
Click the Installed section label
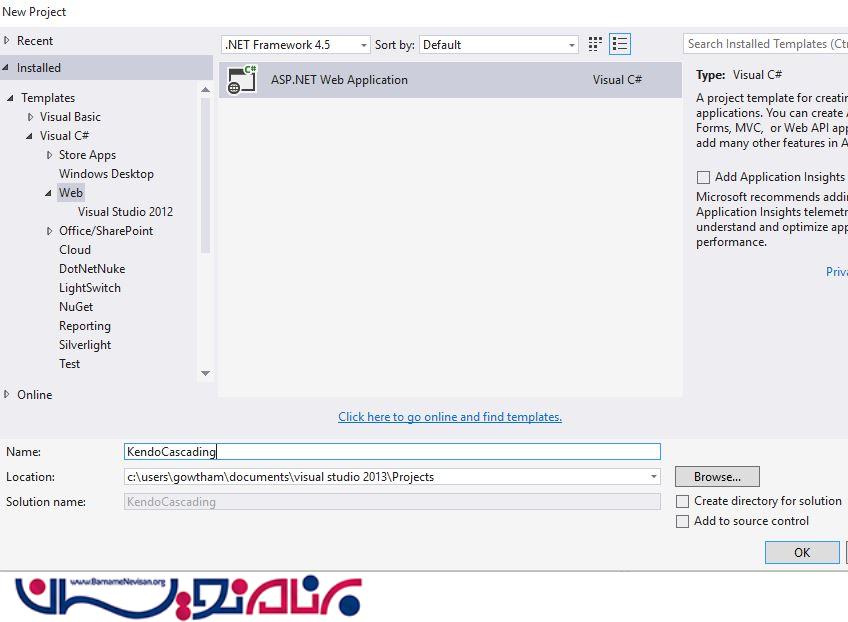coord(38,68)
